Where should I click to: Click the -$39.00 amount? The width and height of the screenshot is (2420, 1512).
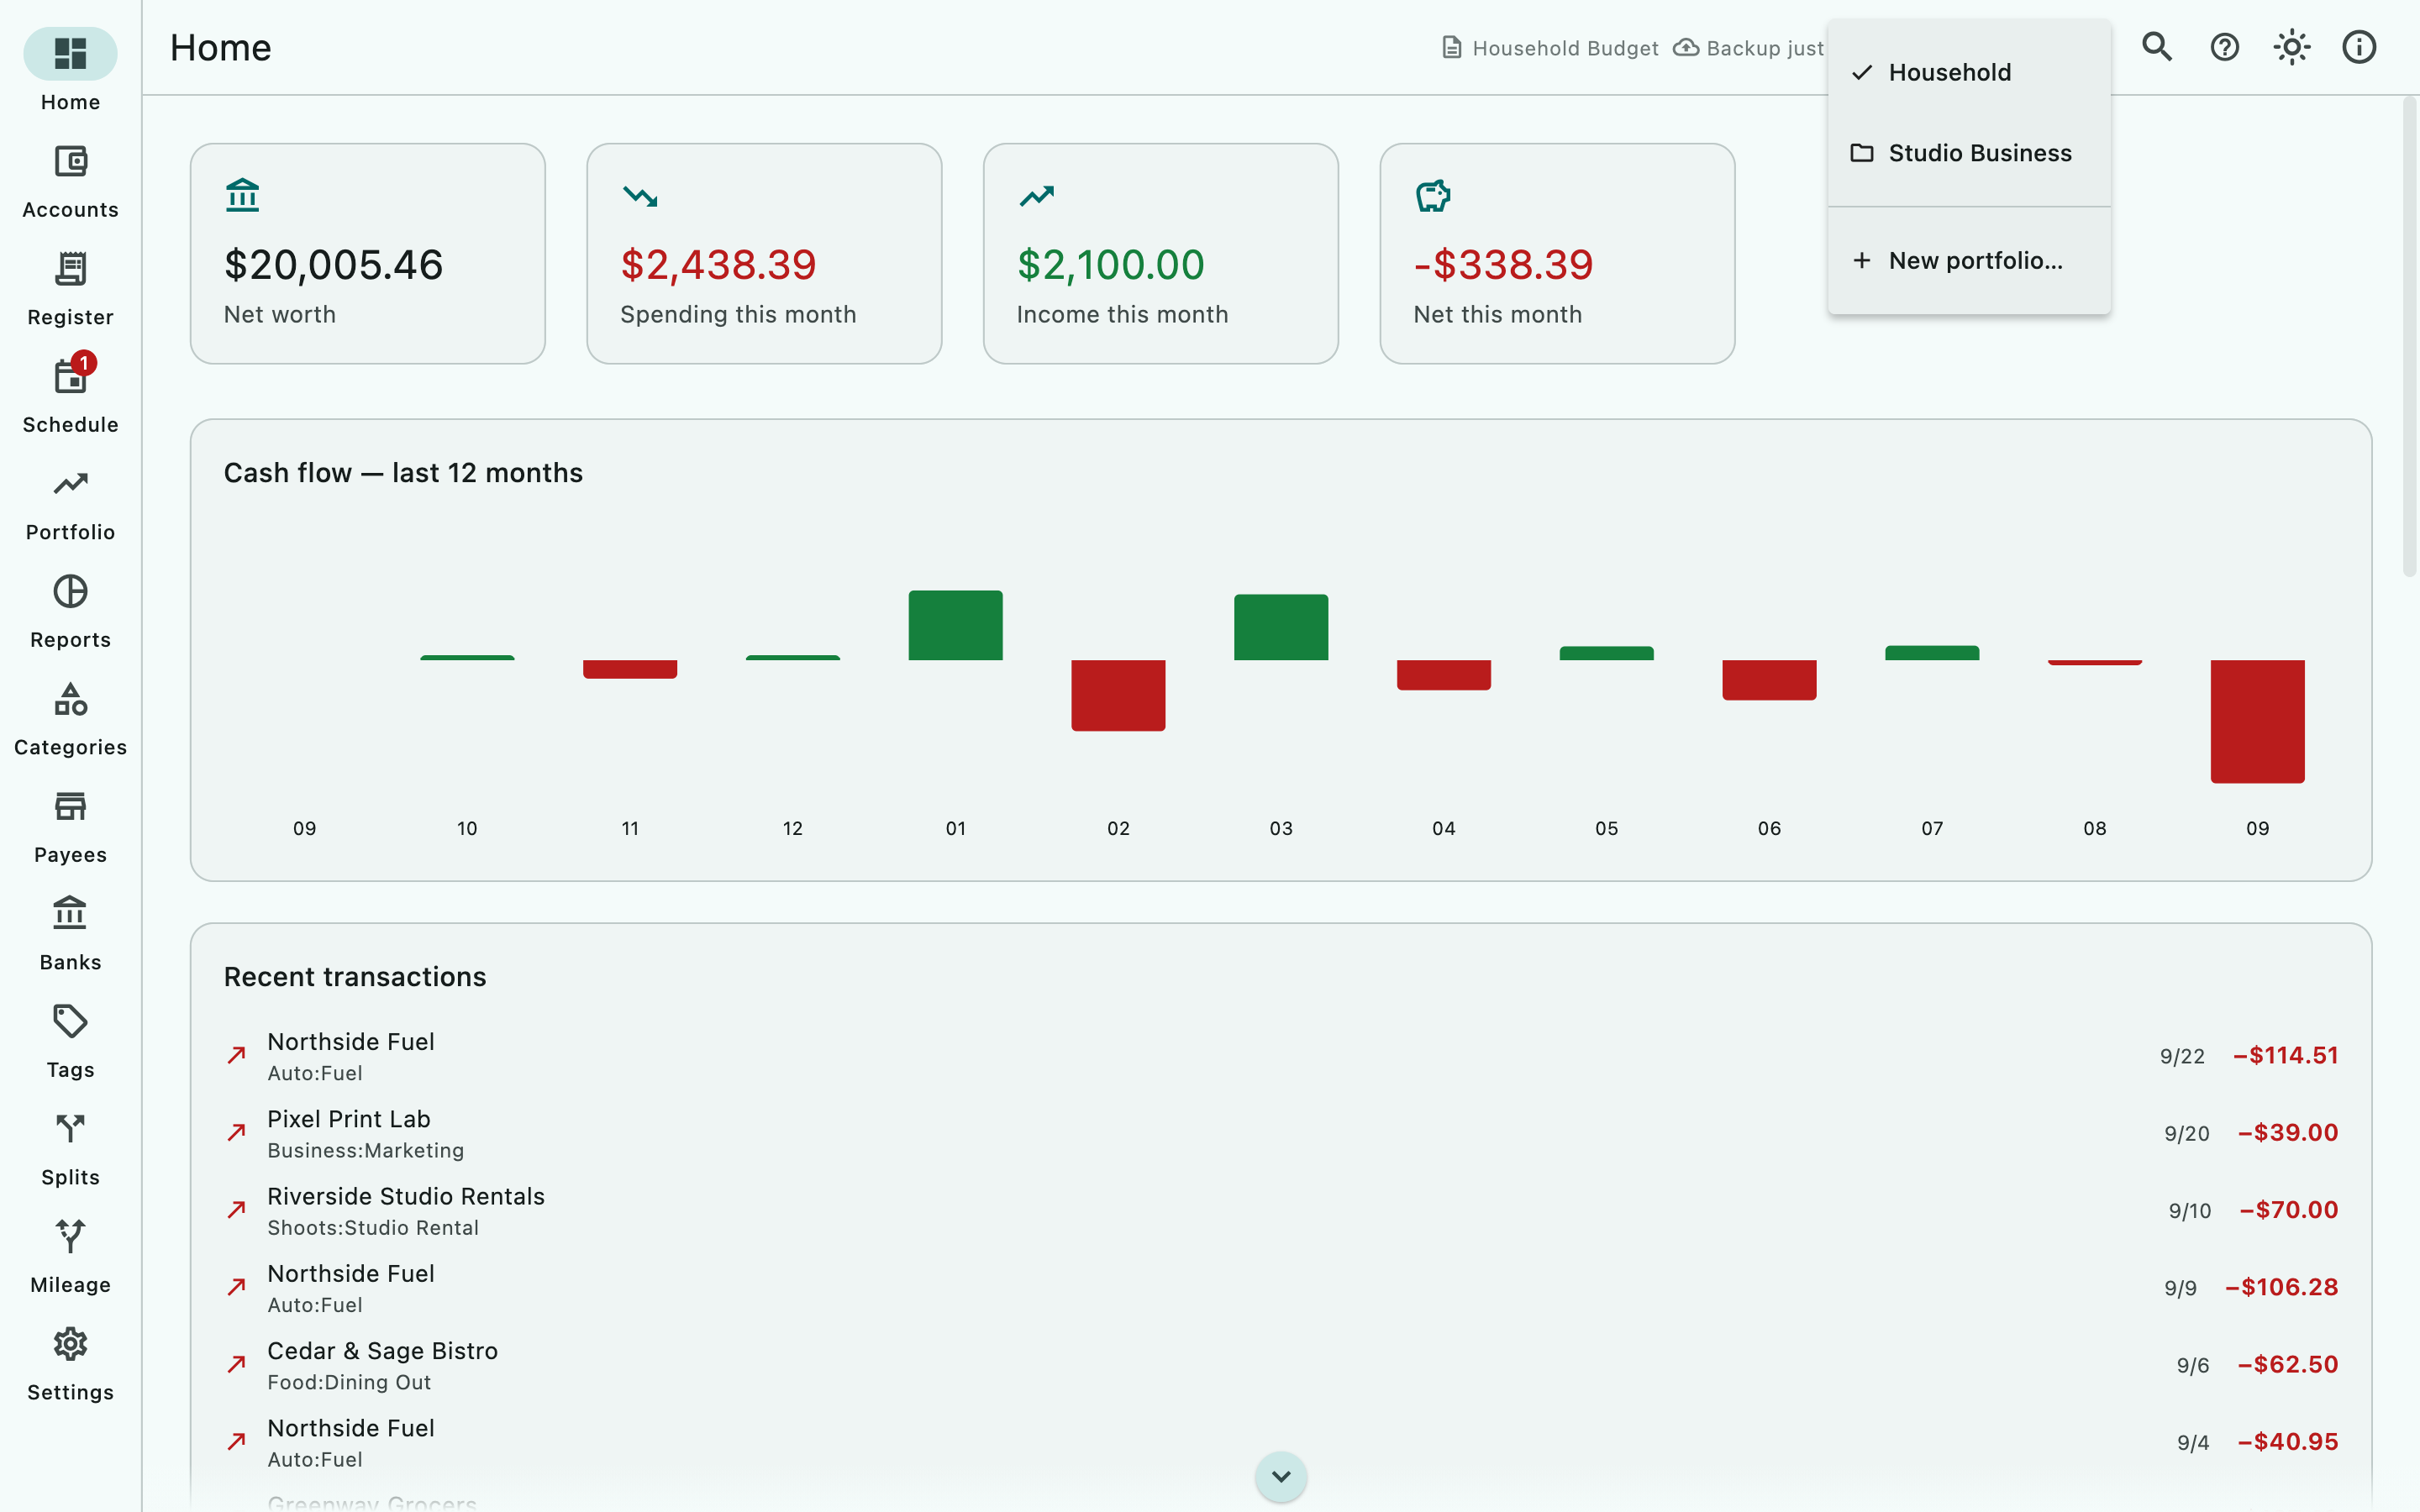(x=2288, y=1133)
